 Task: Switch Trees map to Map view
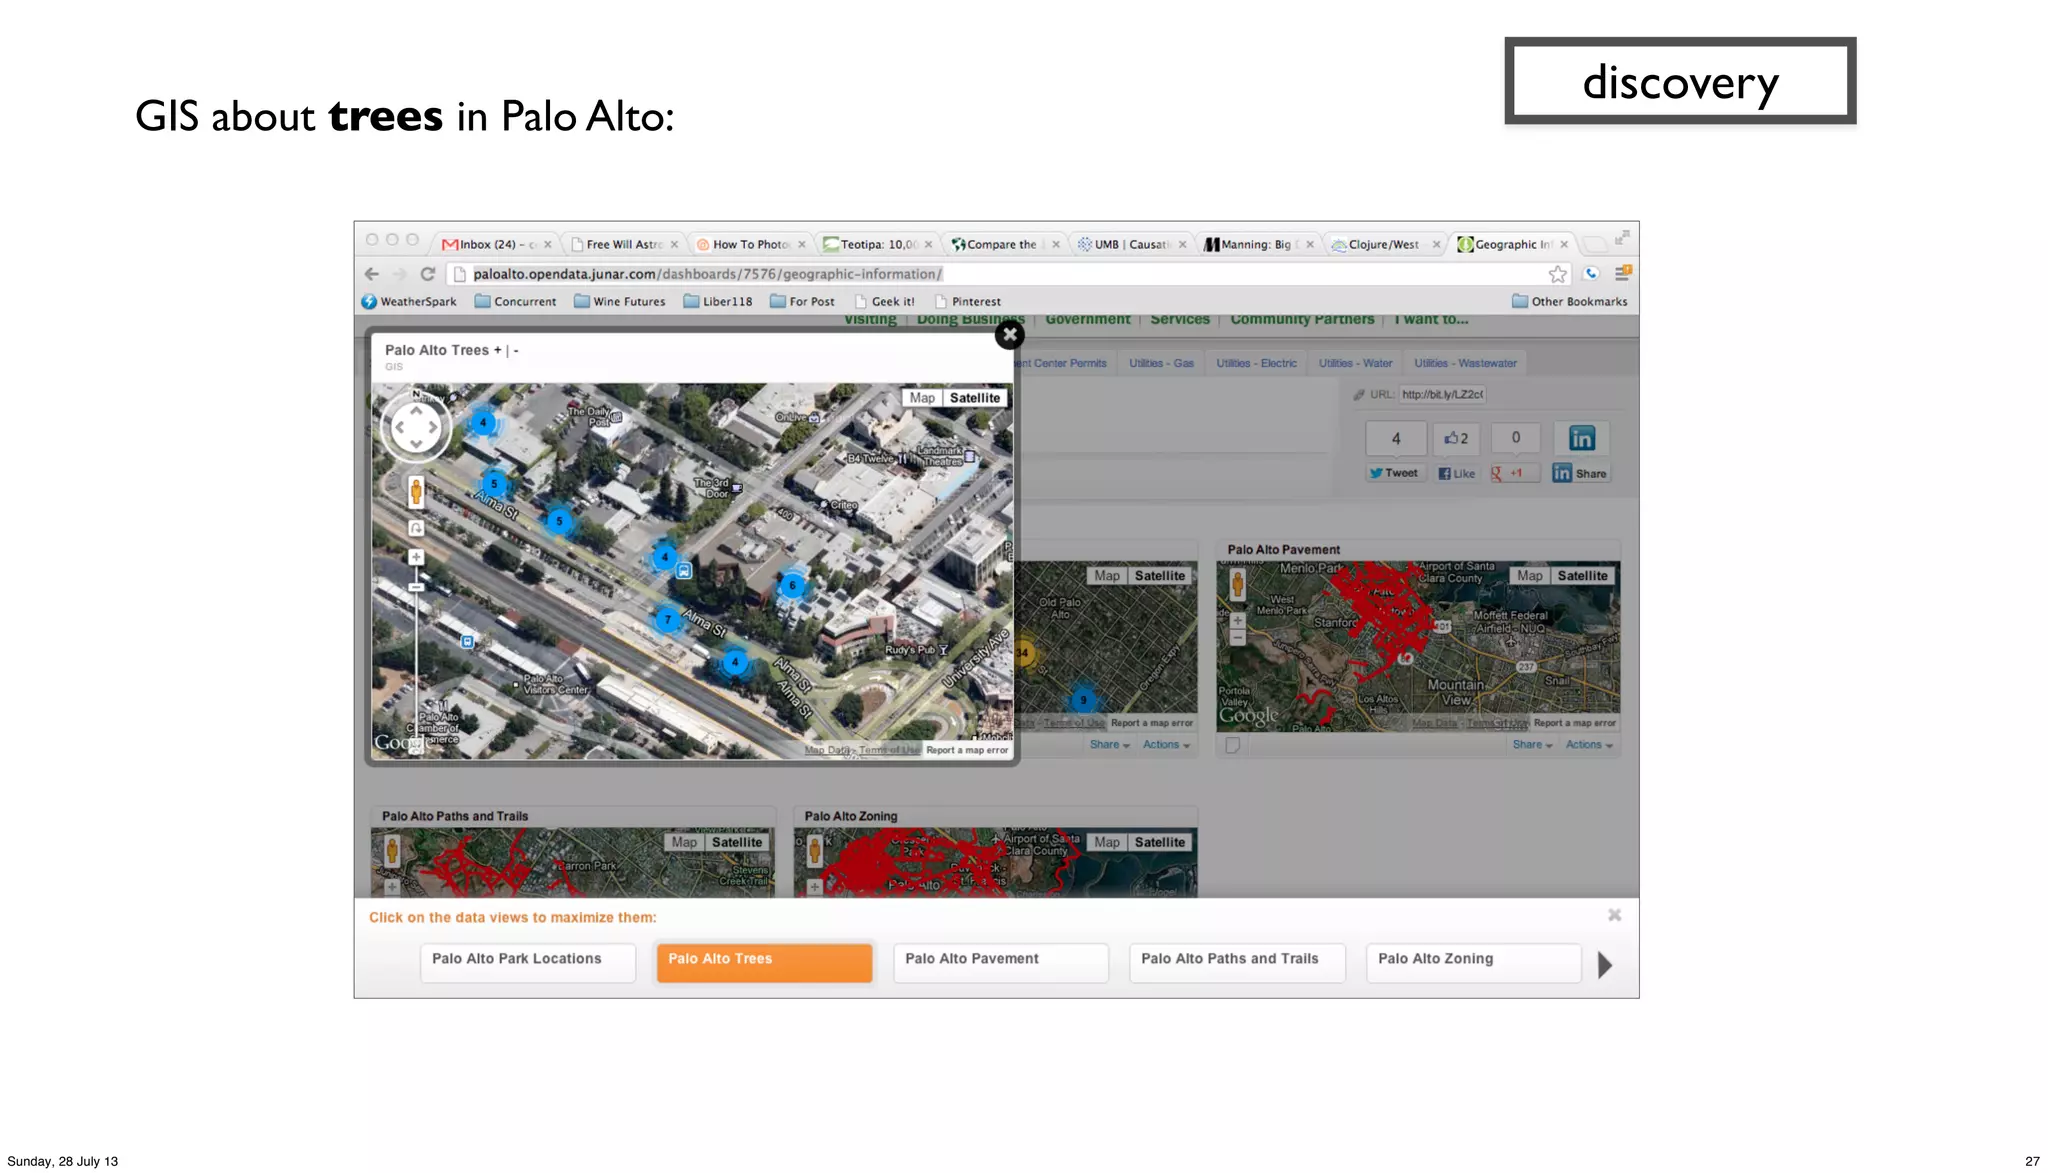click(x=922, y=398)
